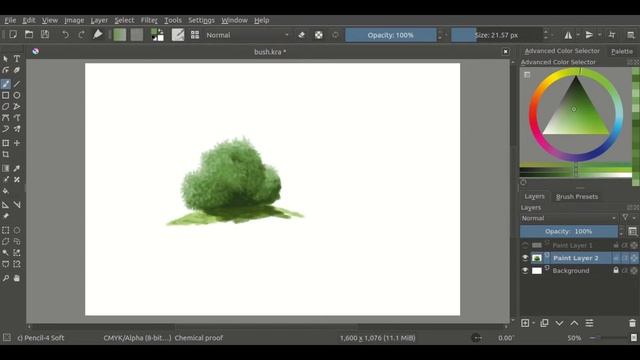Select the Calligraphy tool

(17, 70)
